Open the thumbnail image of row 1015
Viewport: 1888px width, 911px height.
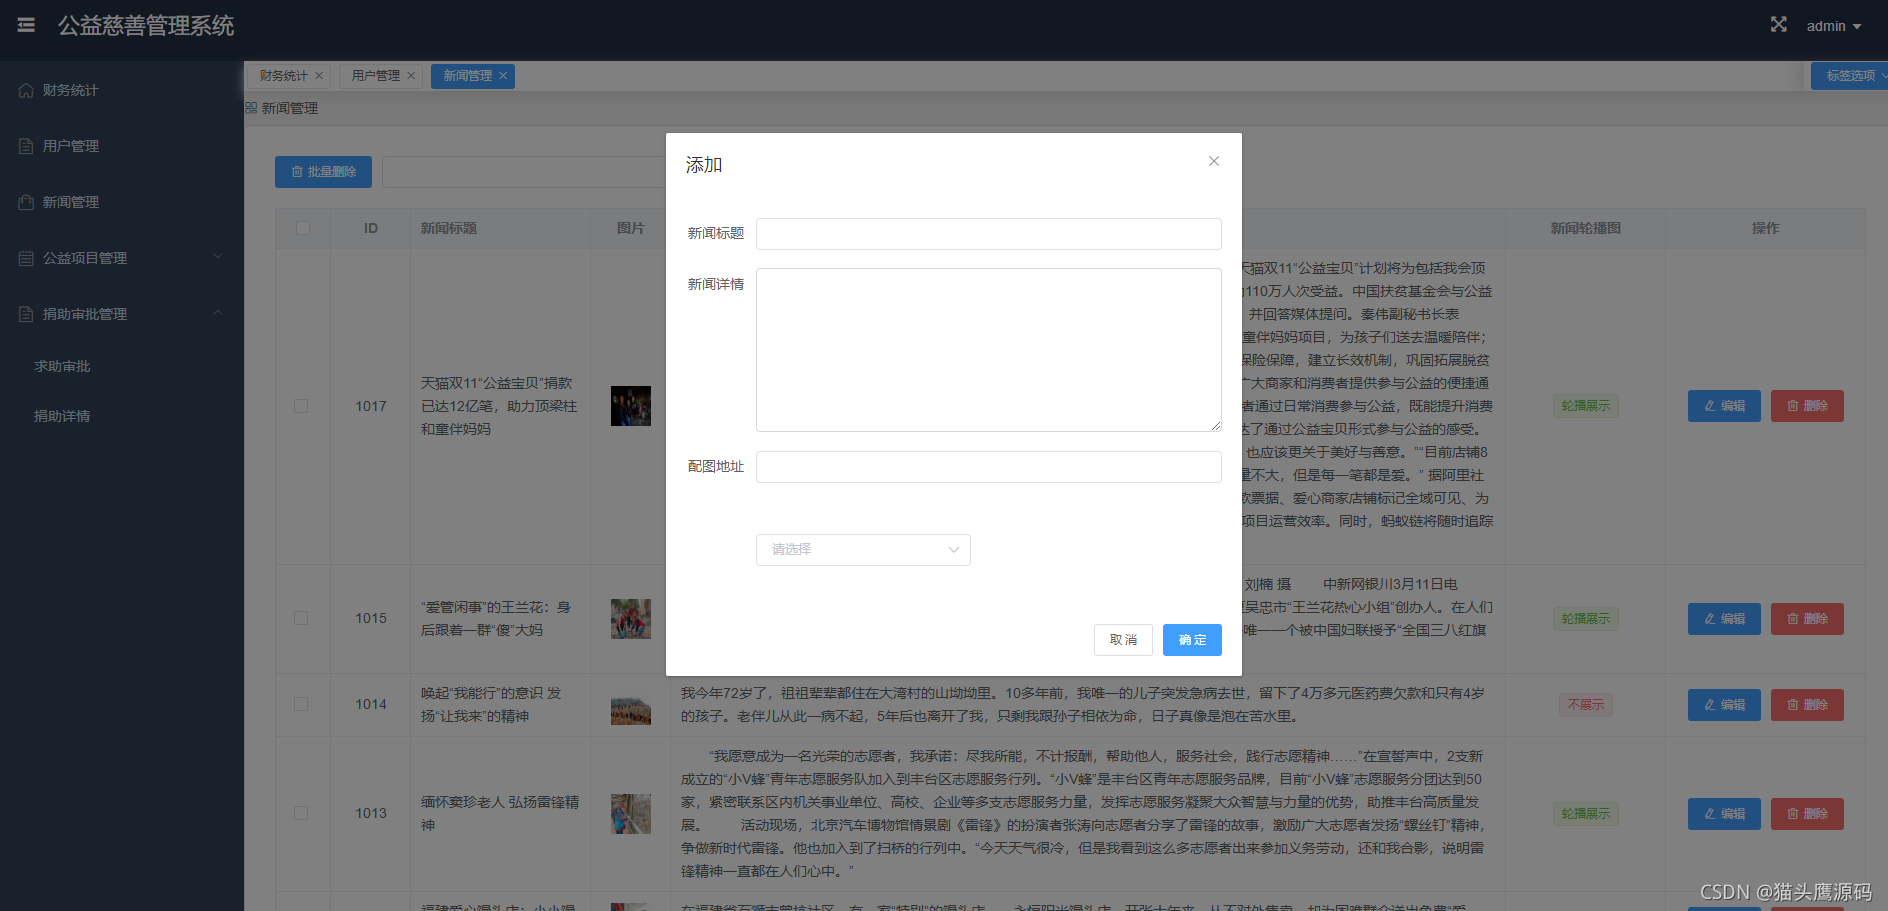click(631, 619)
